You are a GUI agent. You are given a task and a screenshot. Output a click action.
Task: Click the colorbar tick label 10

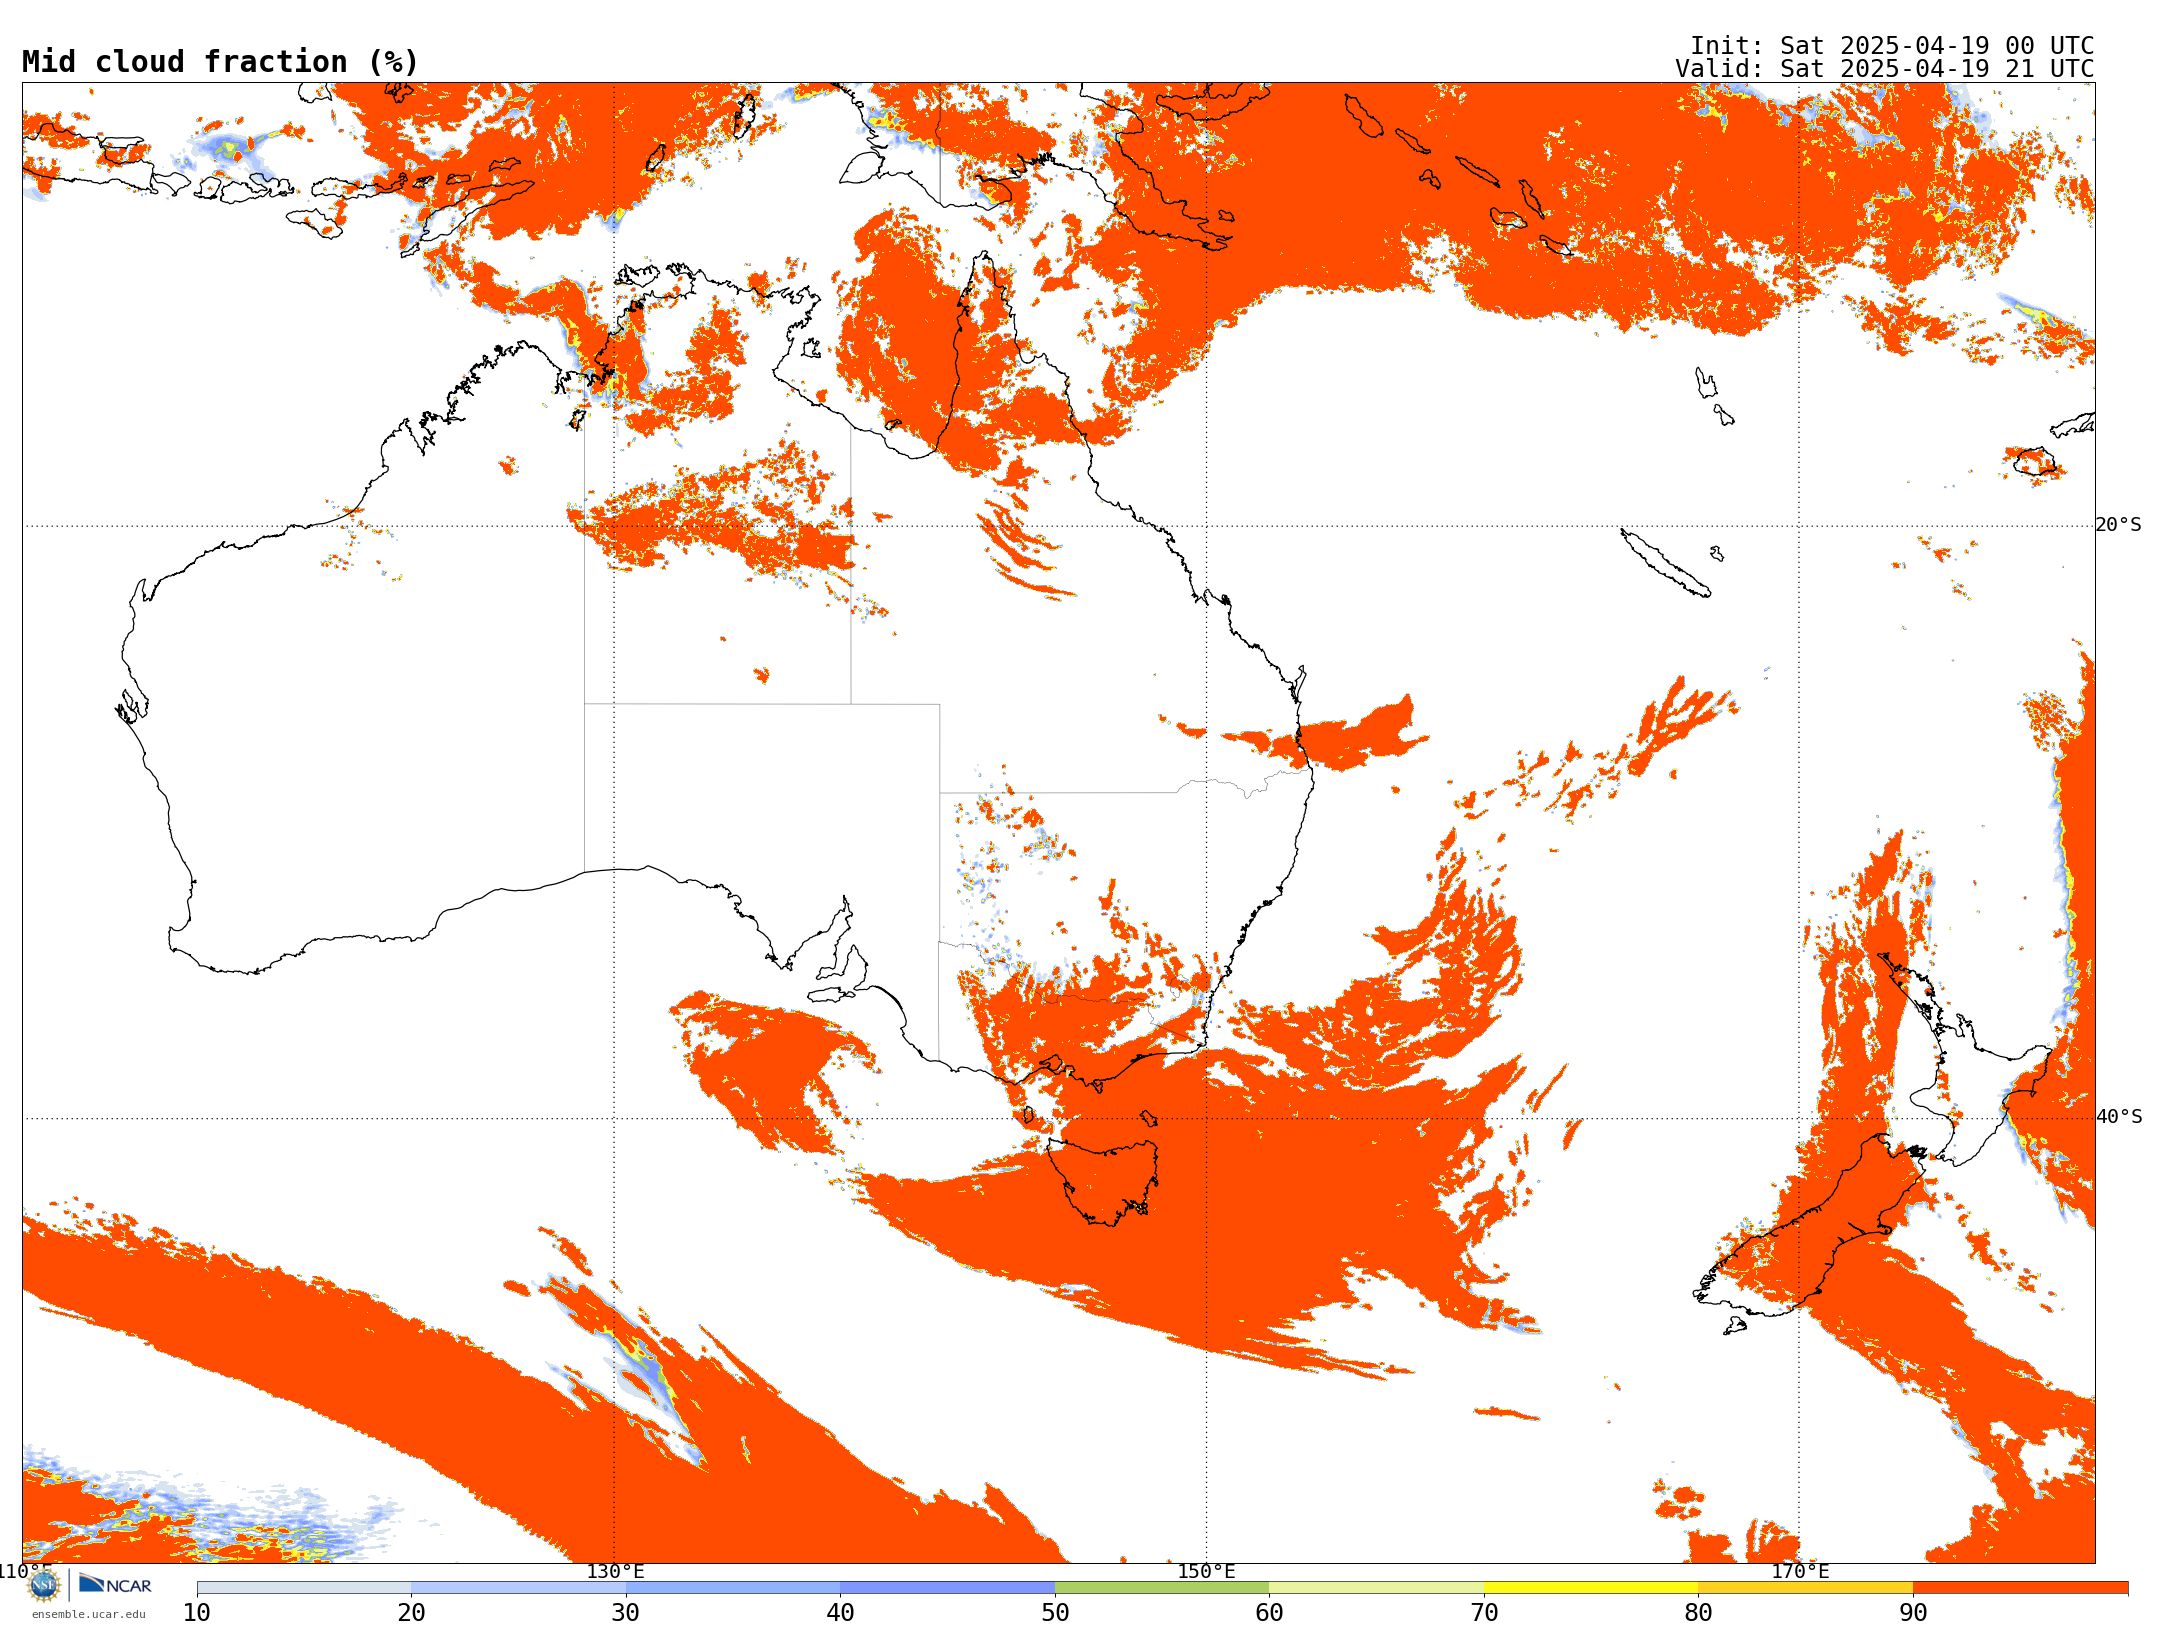(197, 1613)
